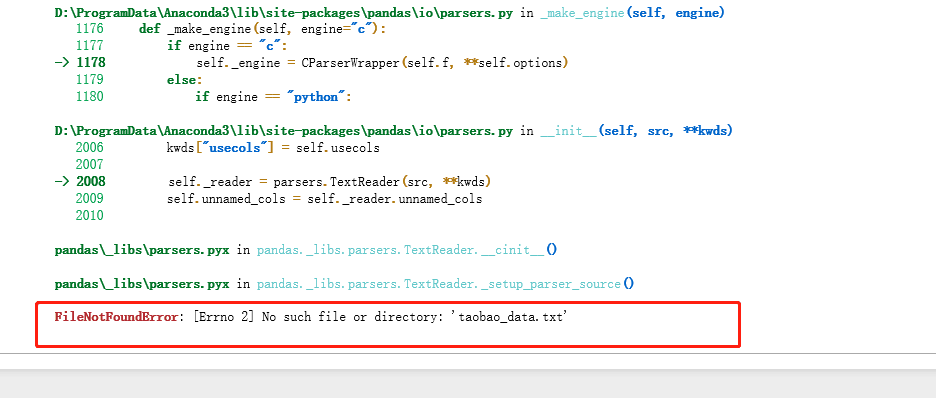Click the CParserWrapper call on line 1178
This screenshot has width=936, height=398.
[x=354, y=63]
